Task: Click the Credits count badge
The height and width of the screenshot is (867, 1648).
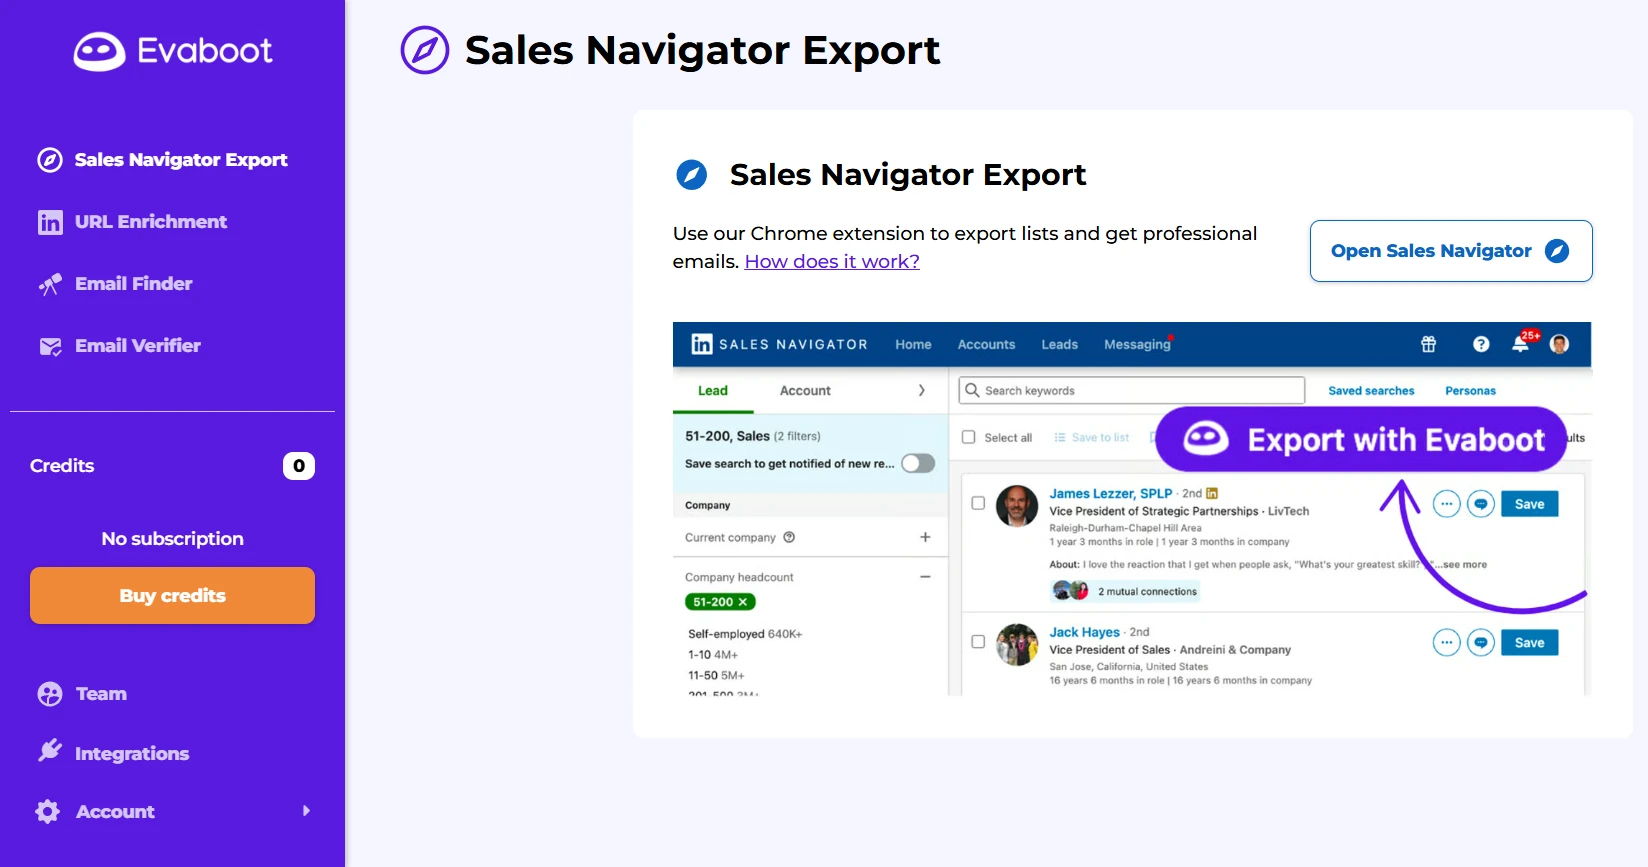Action: [x=299, y=466]
